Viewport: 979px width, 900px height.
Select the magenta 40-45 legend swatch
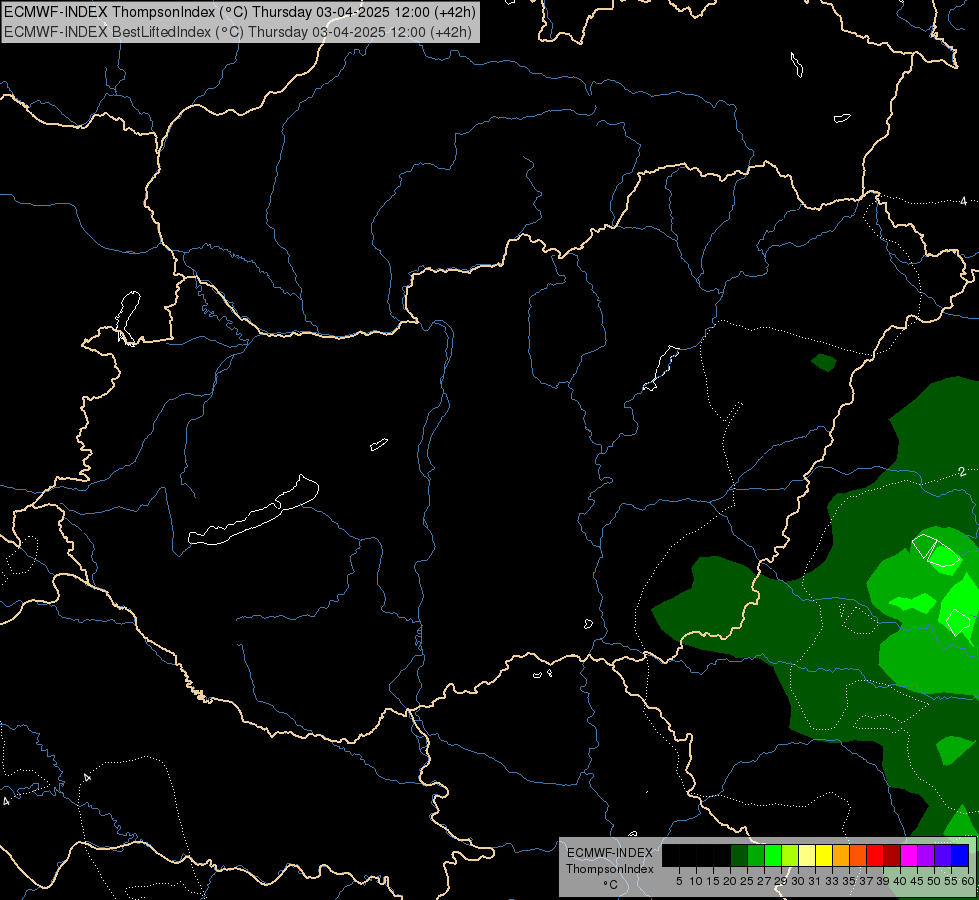click(x=909, y=855)
